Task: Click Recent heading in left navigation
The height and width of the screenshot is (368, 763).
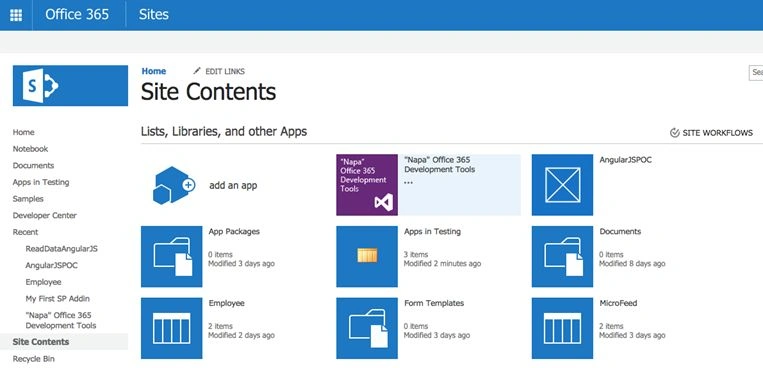Action: tap(25, 232)
